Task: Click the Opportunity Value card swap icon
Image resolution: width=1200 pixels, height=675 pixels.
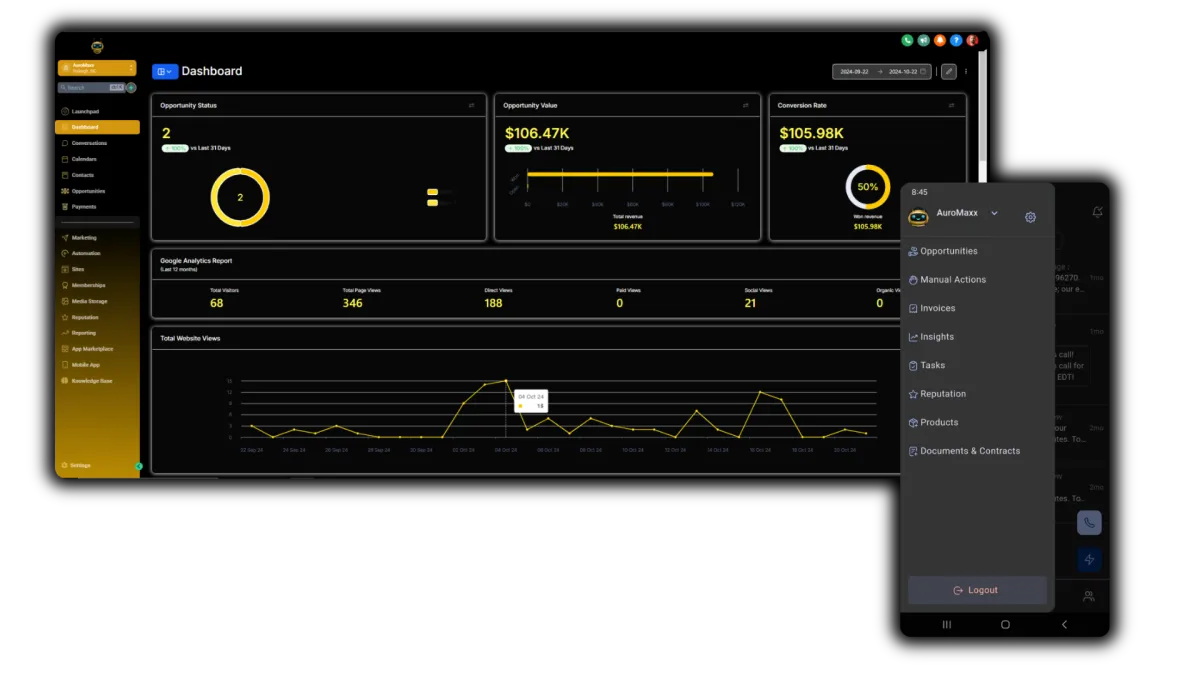Action: [x=745, y=105]
